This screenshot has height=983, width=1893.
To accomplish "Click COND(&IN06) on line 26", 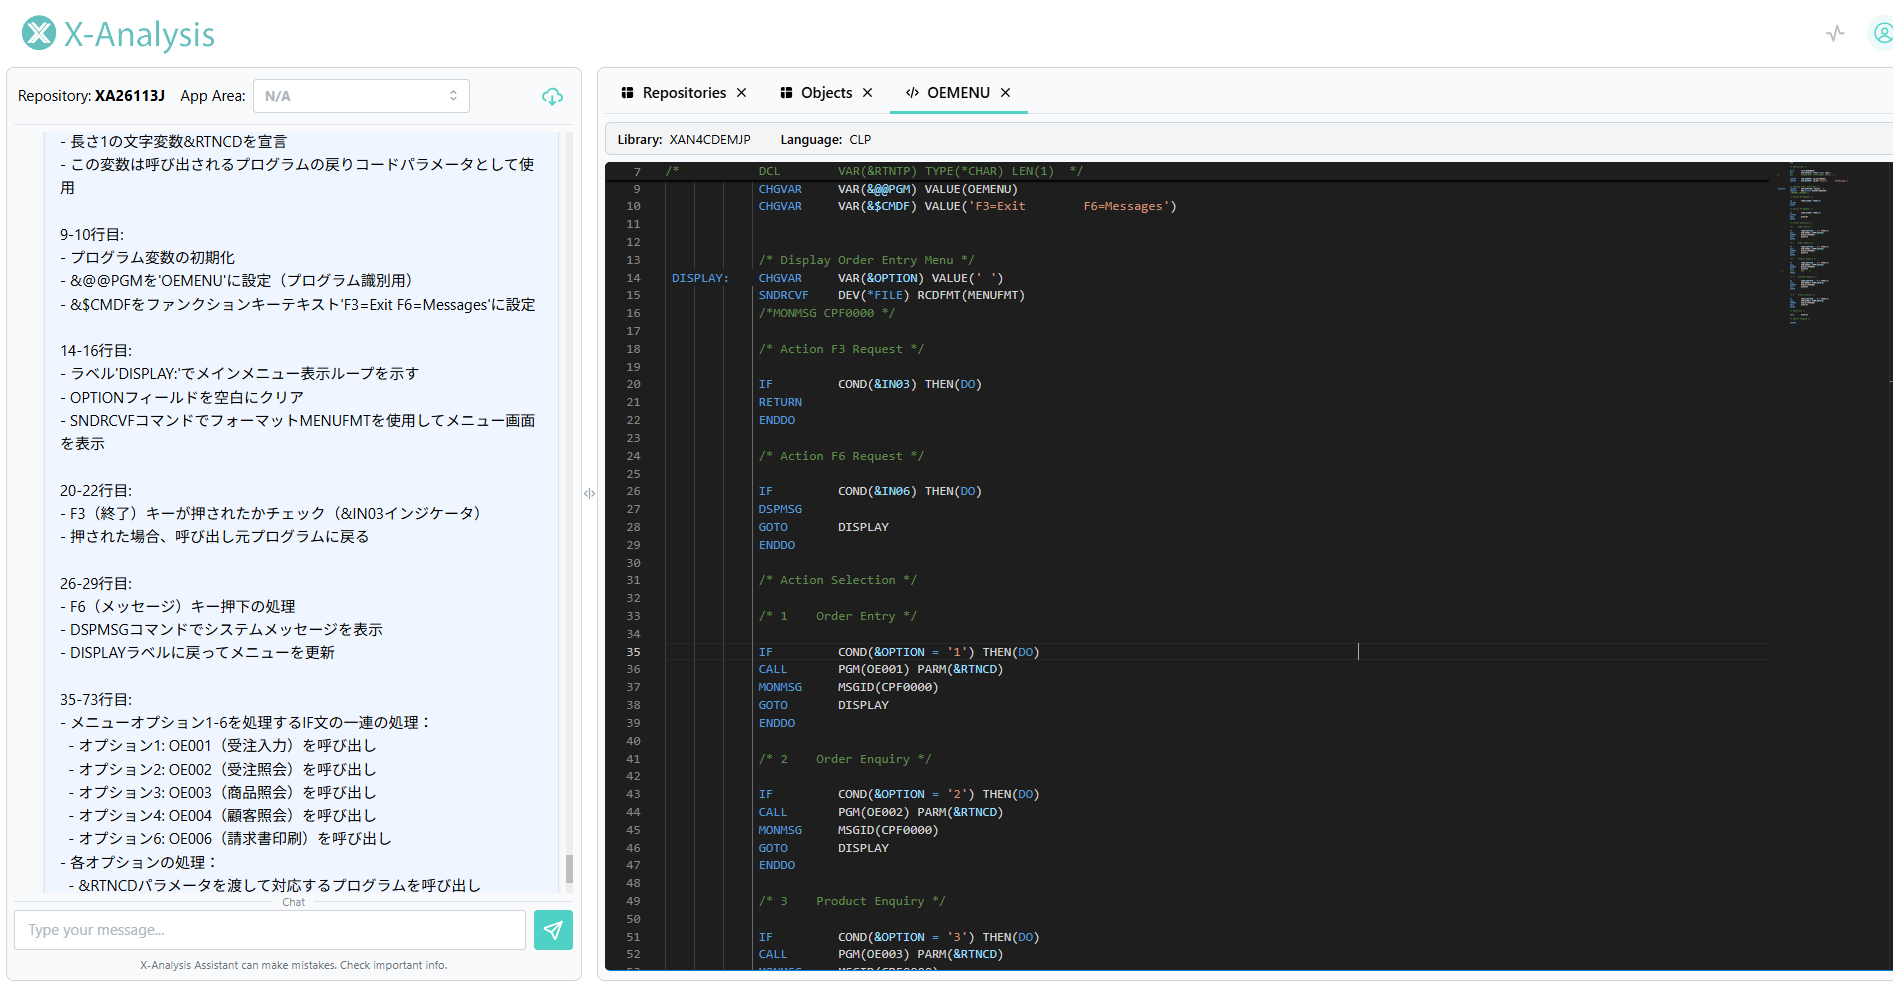I will [877, 491].
